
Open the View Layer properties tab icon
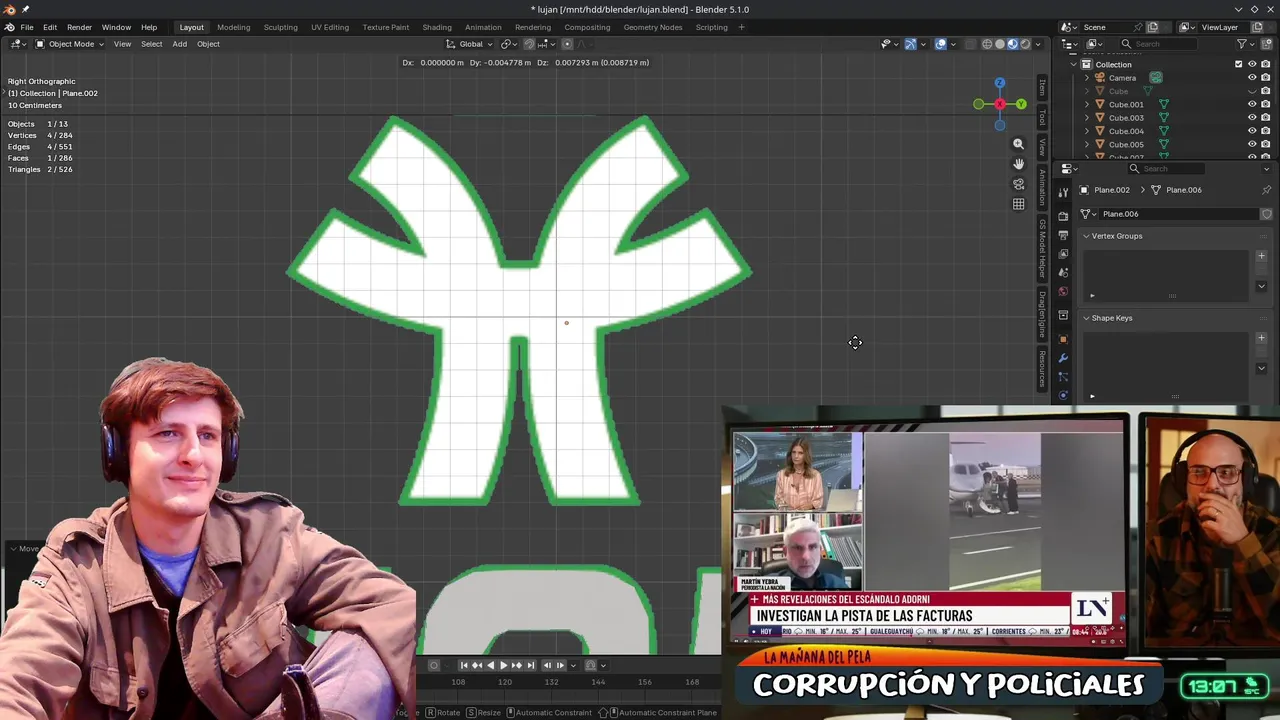coord(1063,253)
